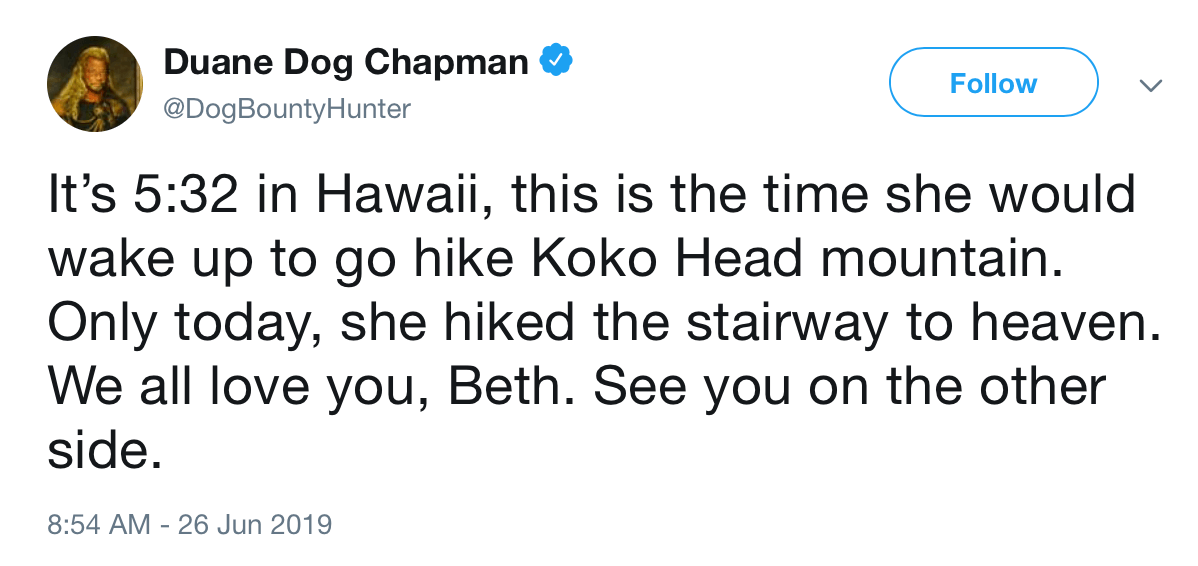Click the last word "side." of the tweet
This screenshot has height=566, width=1198.
104,451
